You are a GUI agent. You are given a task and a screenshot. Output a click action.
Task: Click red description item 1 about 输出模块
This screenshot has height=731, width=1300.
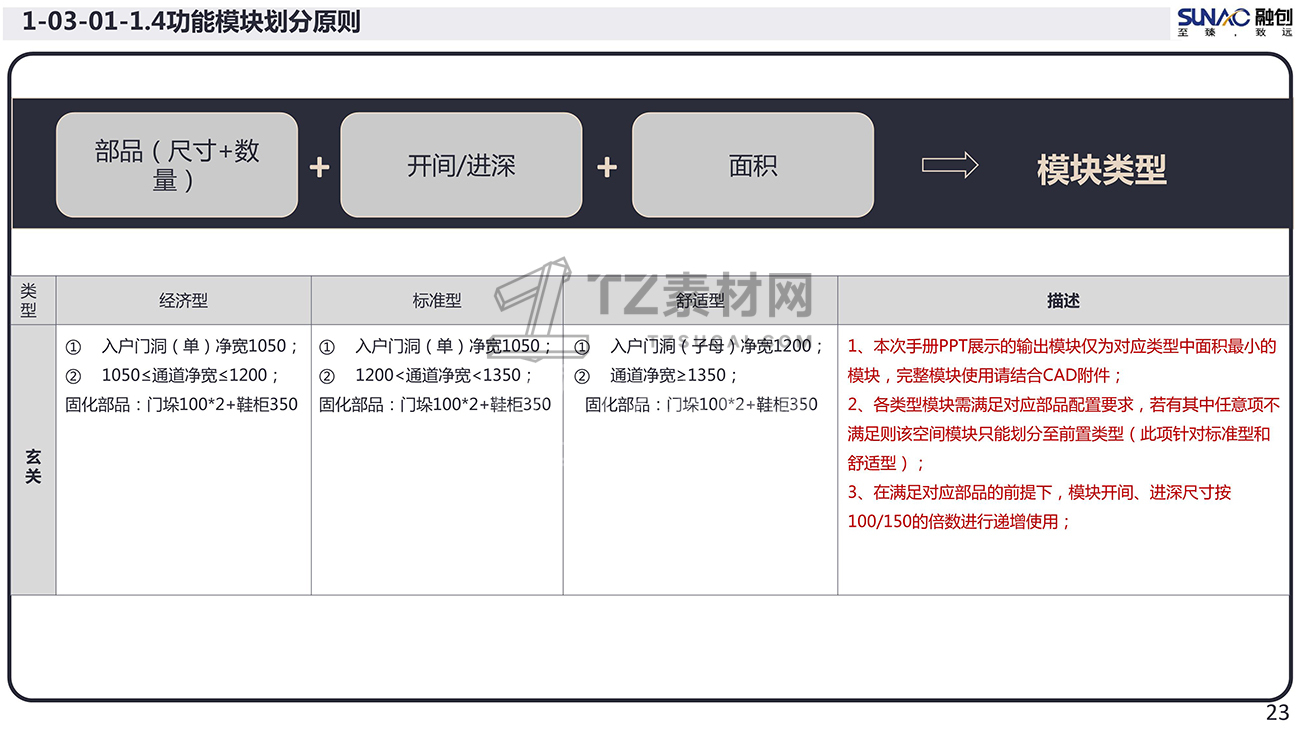[1062, 361]
